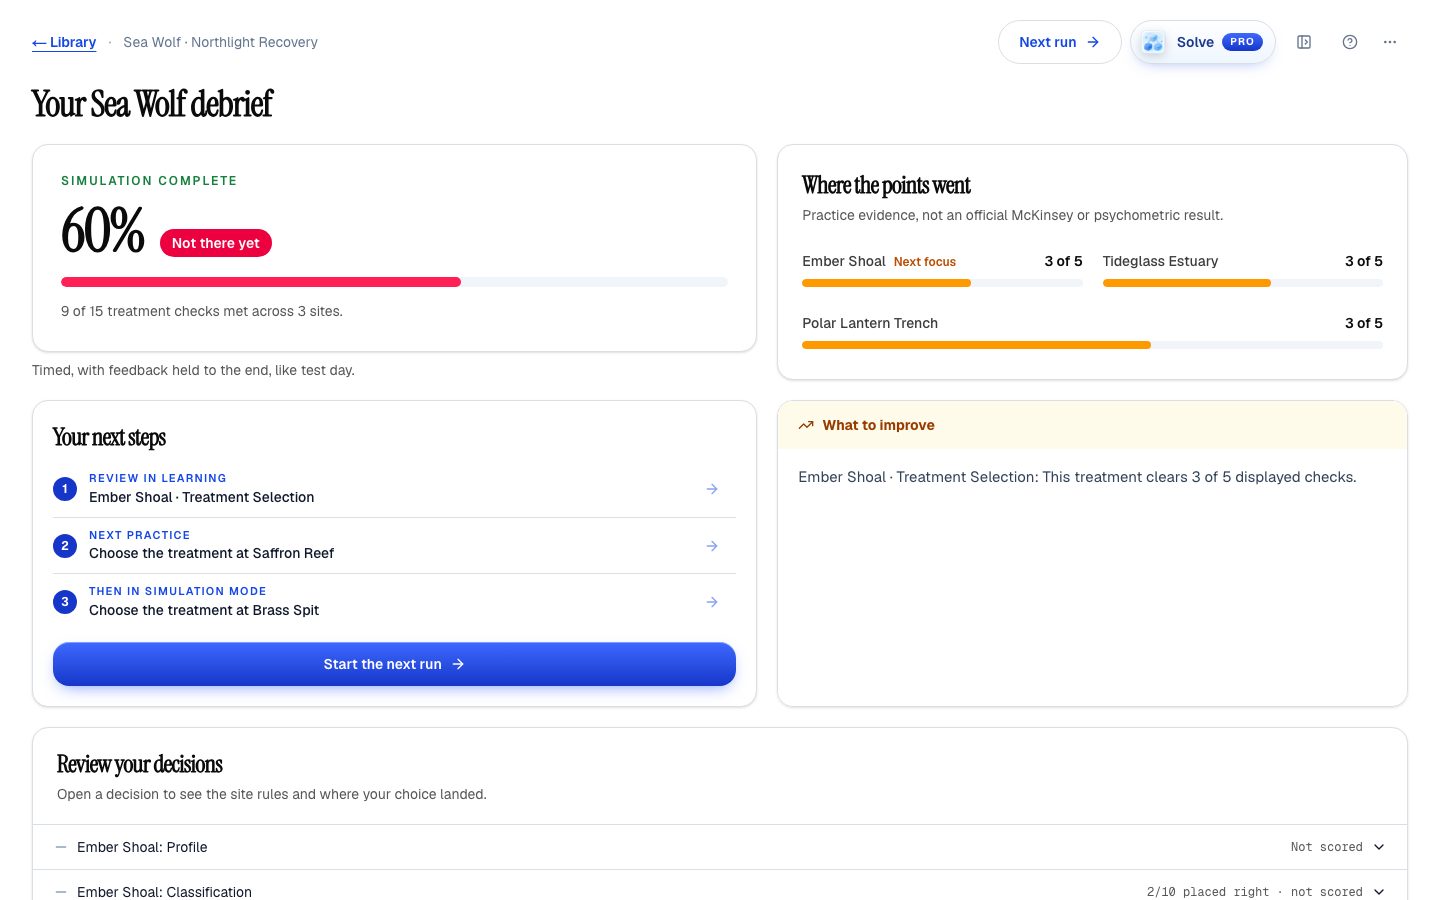Click the 60% overall score progress bar

(394, 282)
